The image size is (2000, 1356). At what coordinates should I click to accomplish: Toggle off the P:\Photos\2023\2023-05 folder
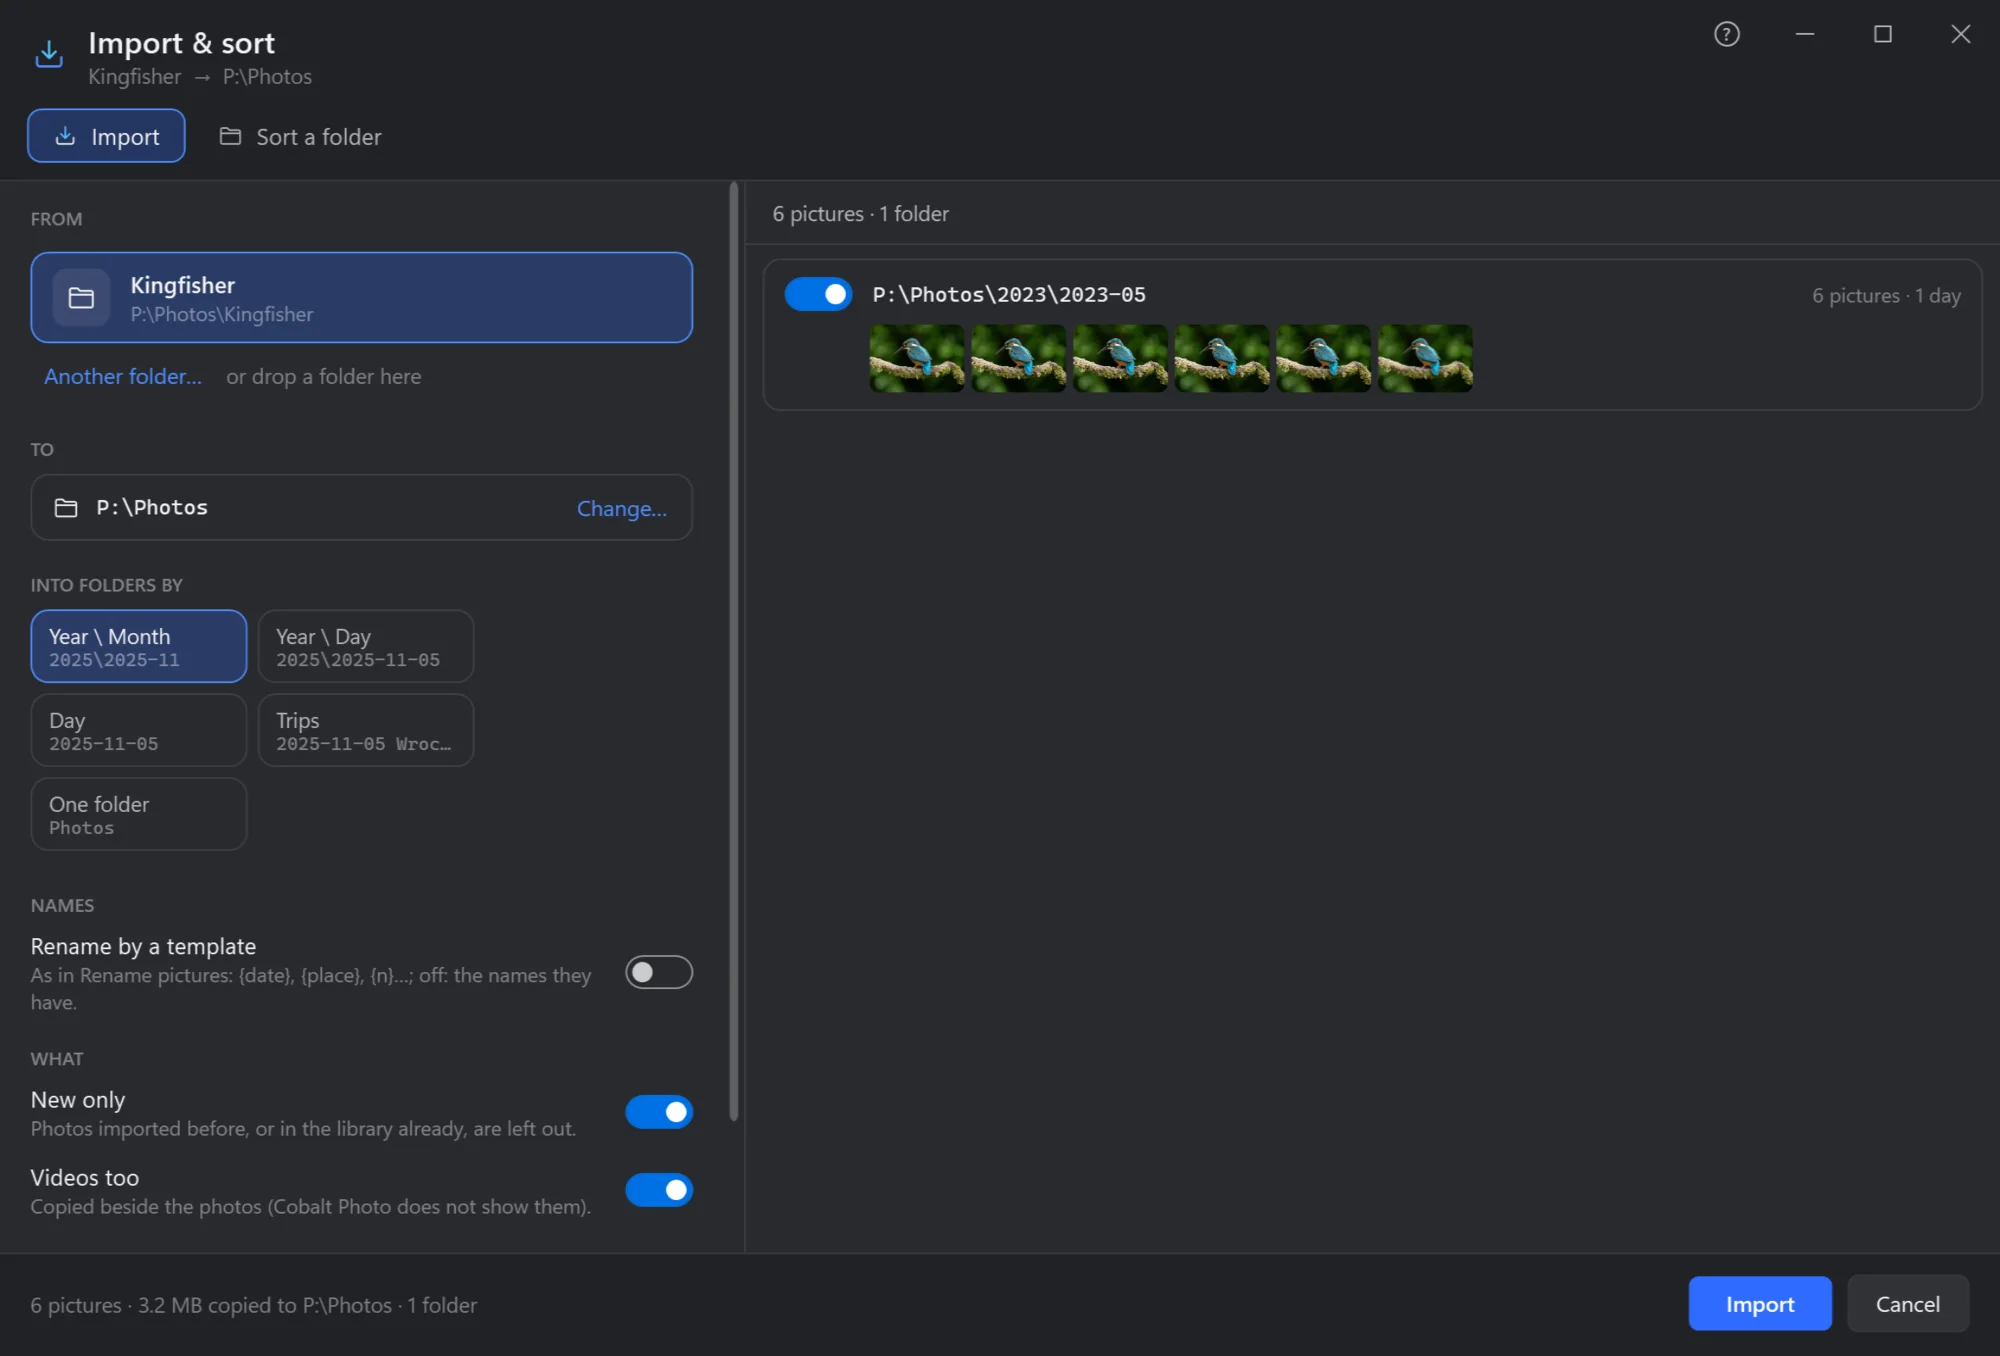818,295
